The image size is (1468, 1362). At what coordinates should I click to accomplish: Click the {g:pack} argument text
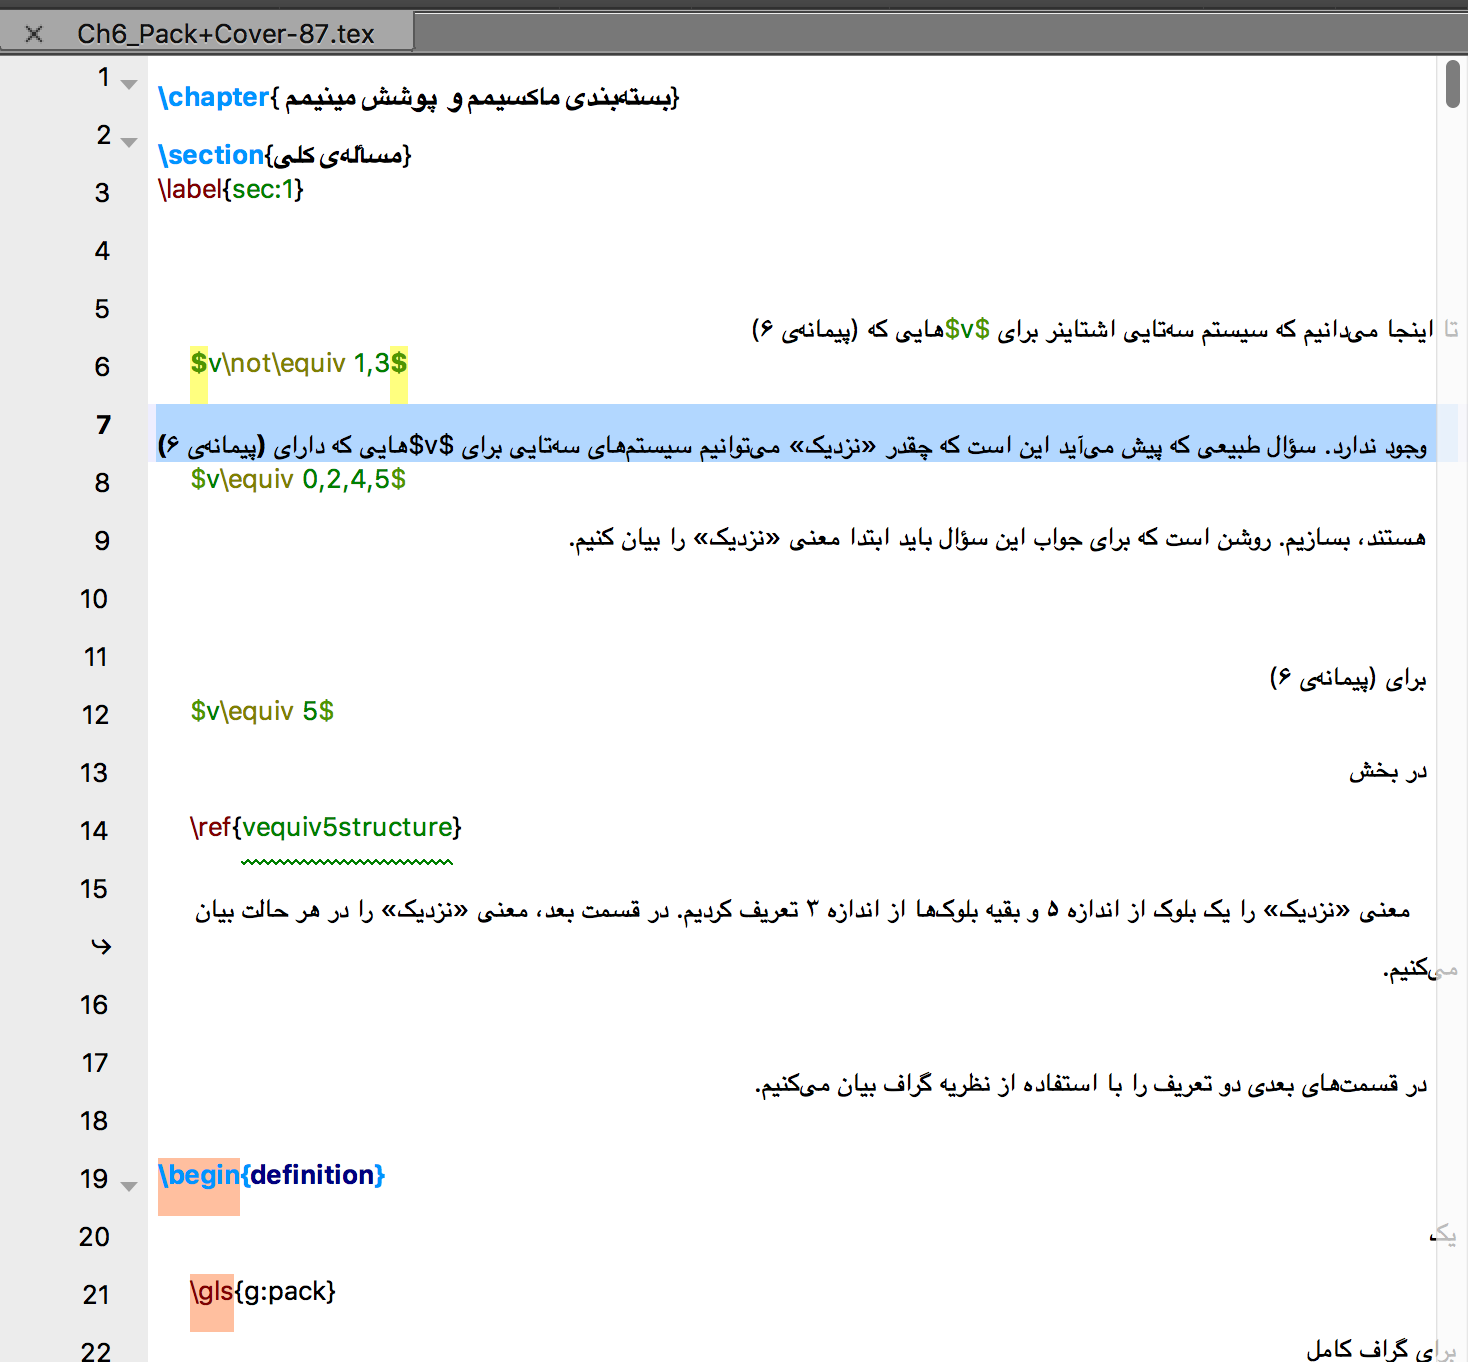click(285, 1291)
